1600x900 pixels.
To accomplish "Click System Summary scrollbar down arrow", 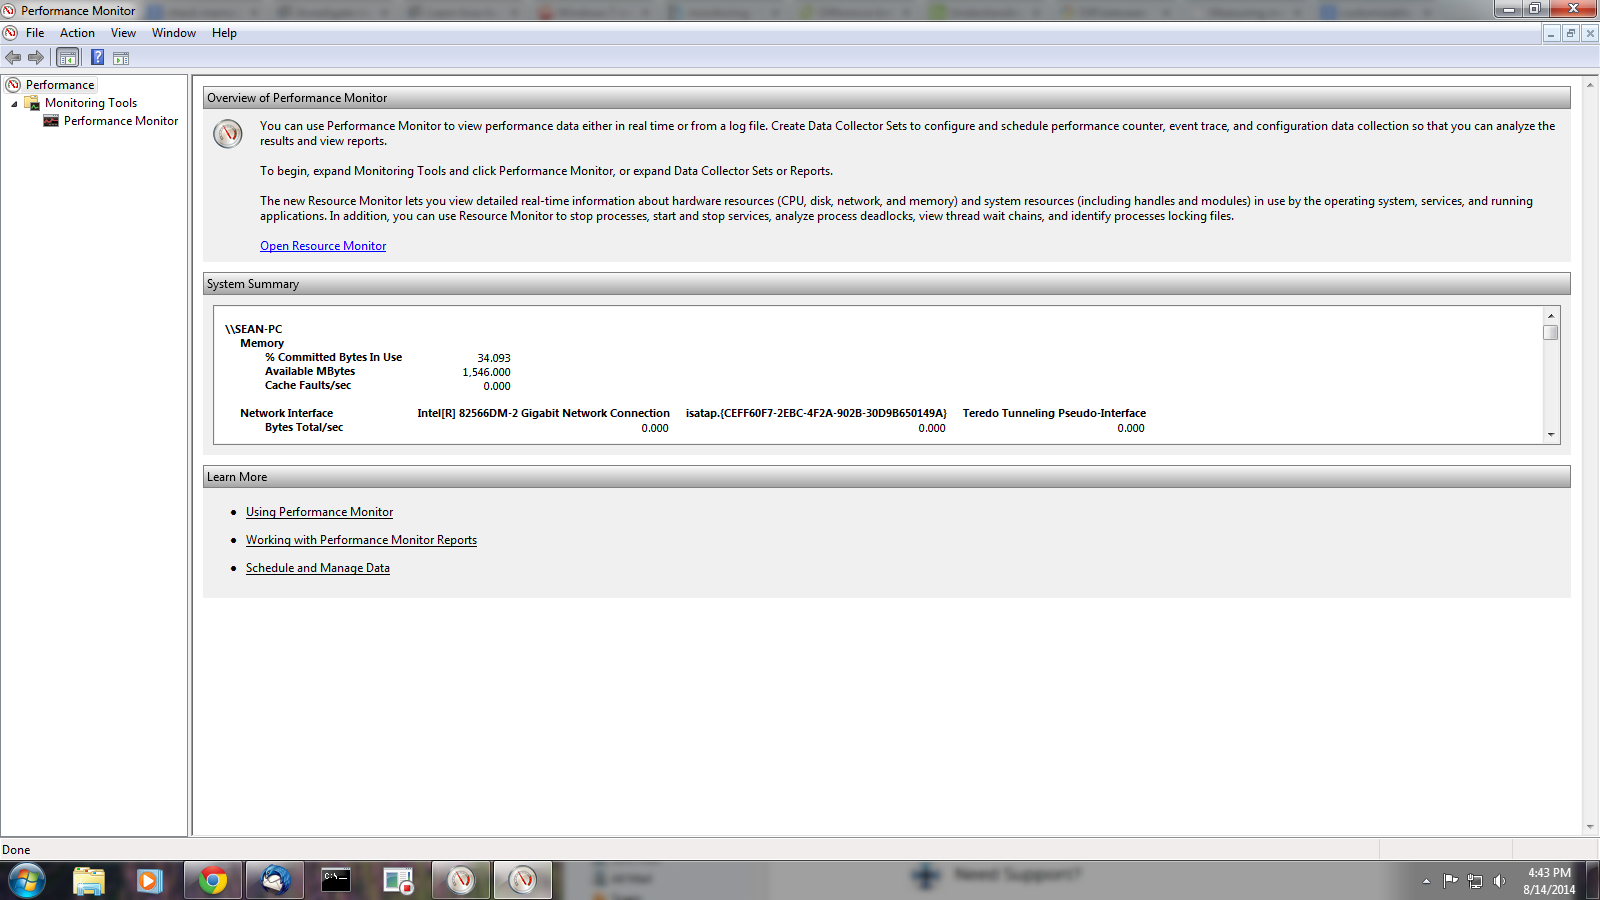I will [x=1551, y=435].
